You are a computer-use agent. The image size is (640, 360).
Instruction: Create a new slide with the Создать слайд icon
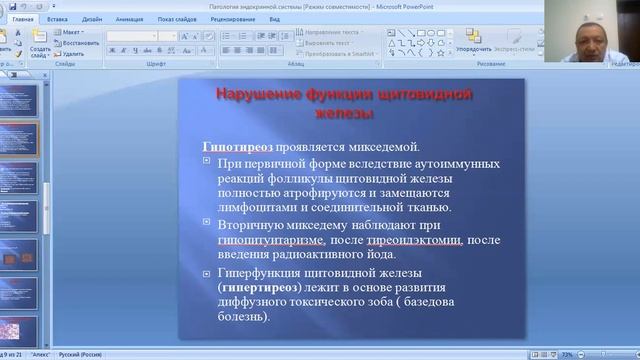click(40, 37)
